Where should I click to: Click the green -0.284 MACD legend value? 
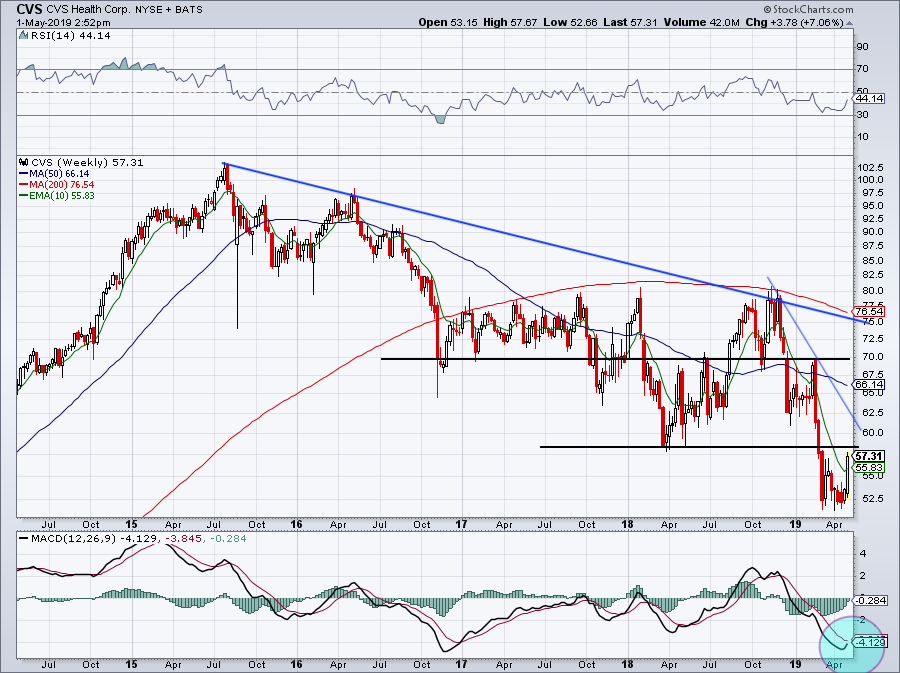(x=228, y=539)
